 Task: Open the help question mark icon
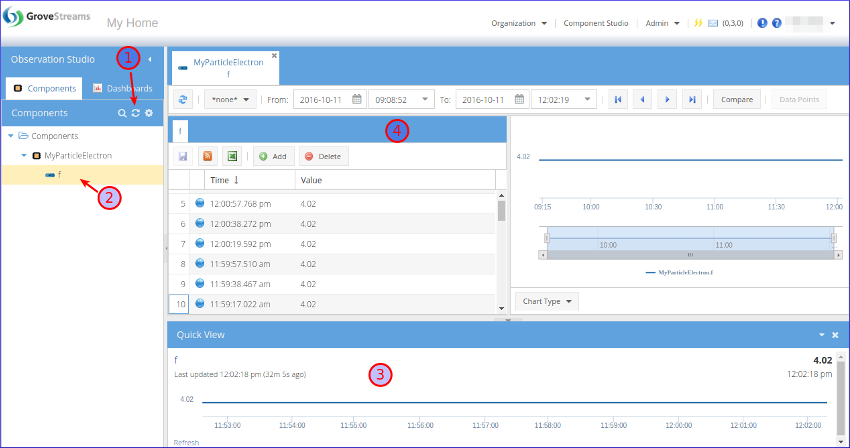[777, 23]
